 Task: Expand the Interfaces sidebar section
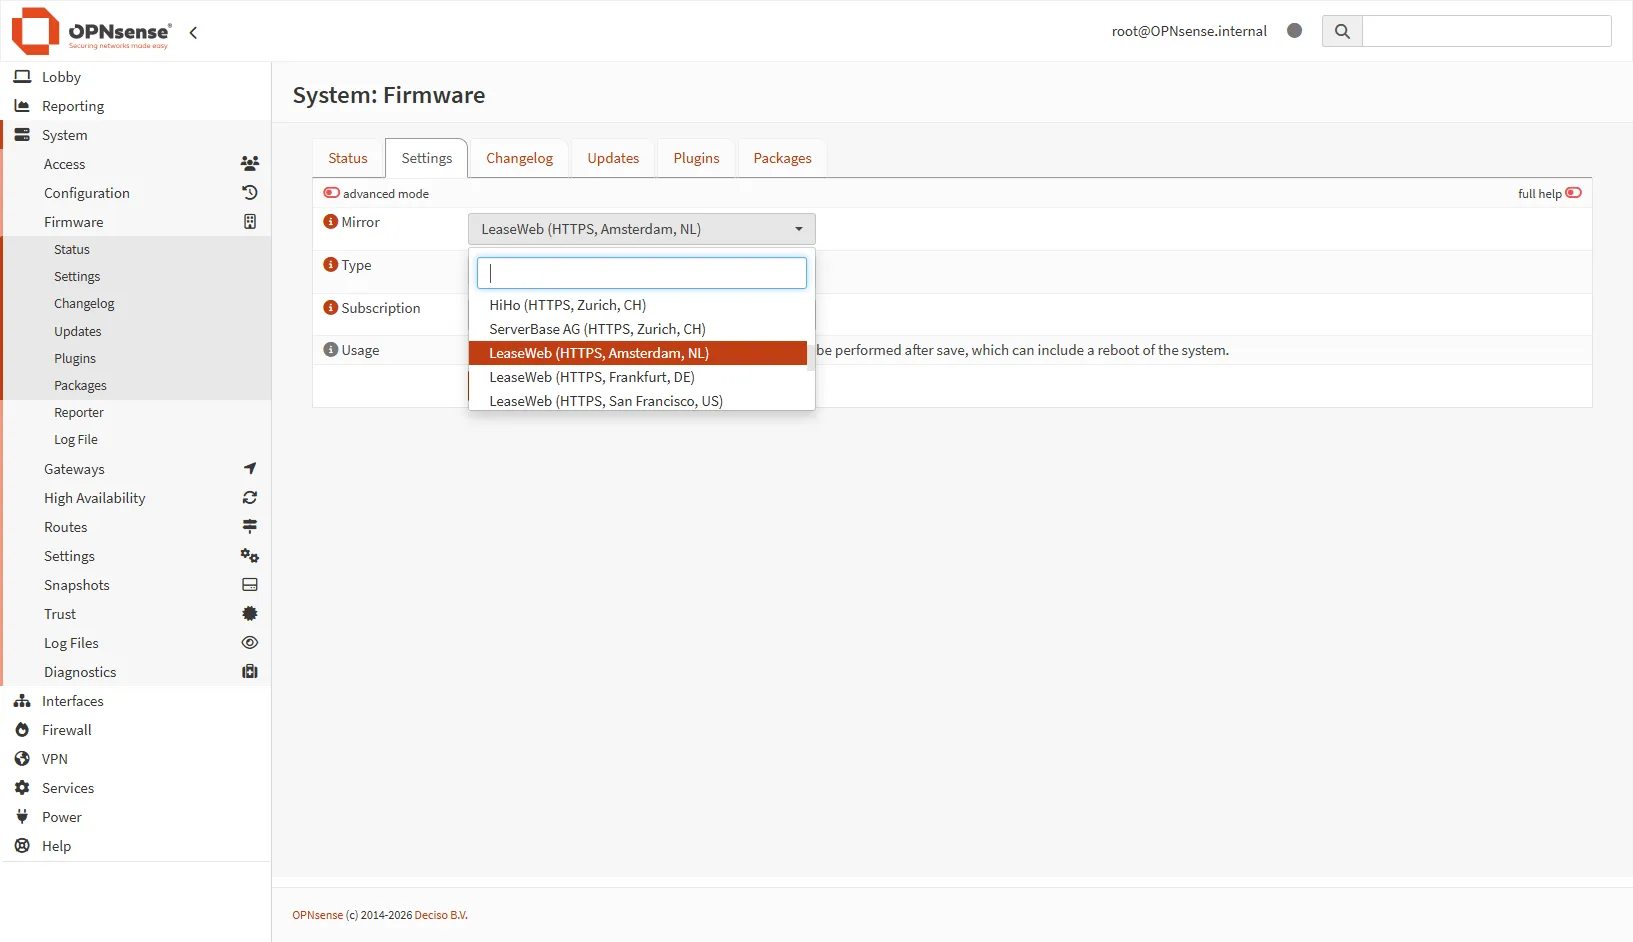(x=72, y=701)
